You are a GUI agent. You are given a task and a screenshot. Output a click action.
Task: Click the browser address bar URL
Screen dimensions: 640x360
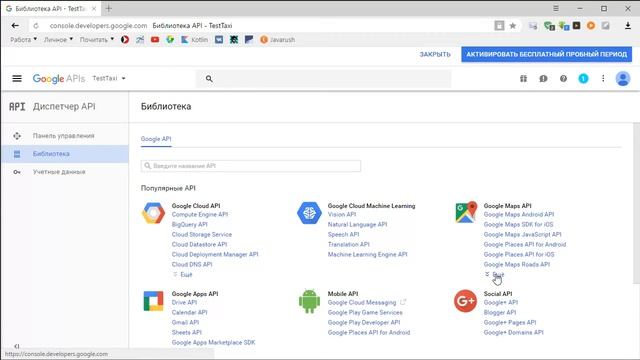click(98, 26)
